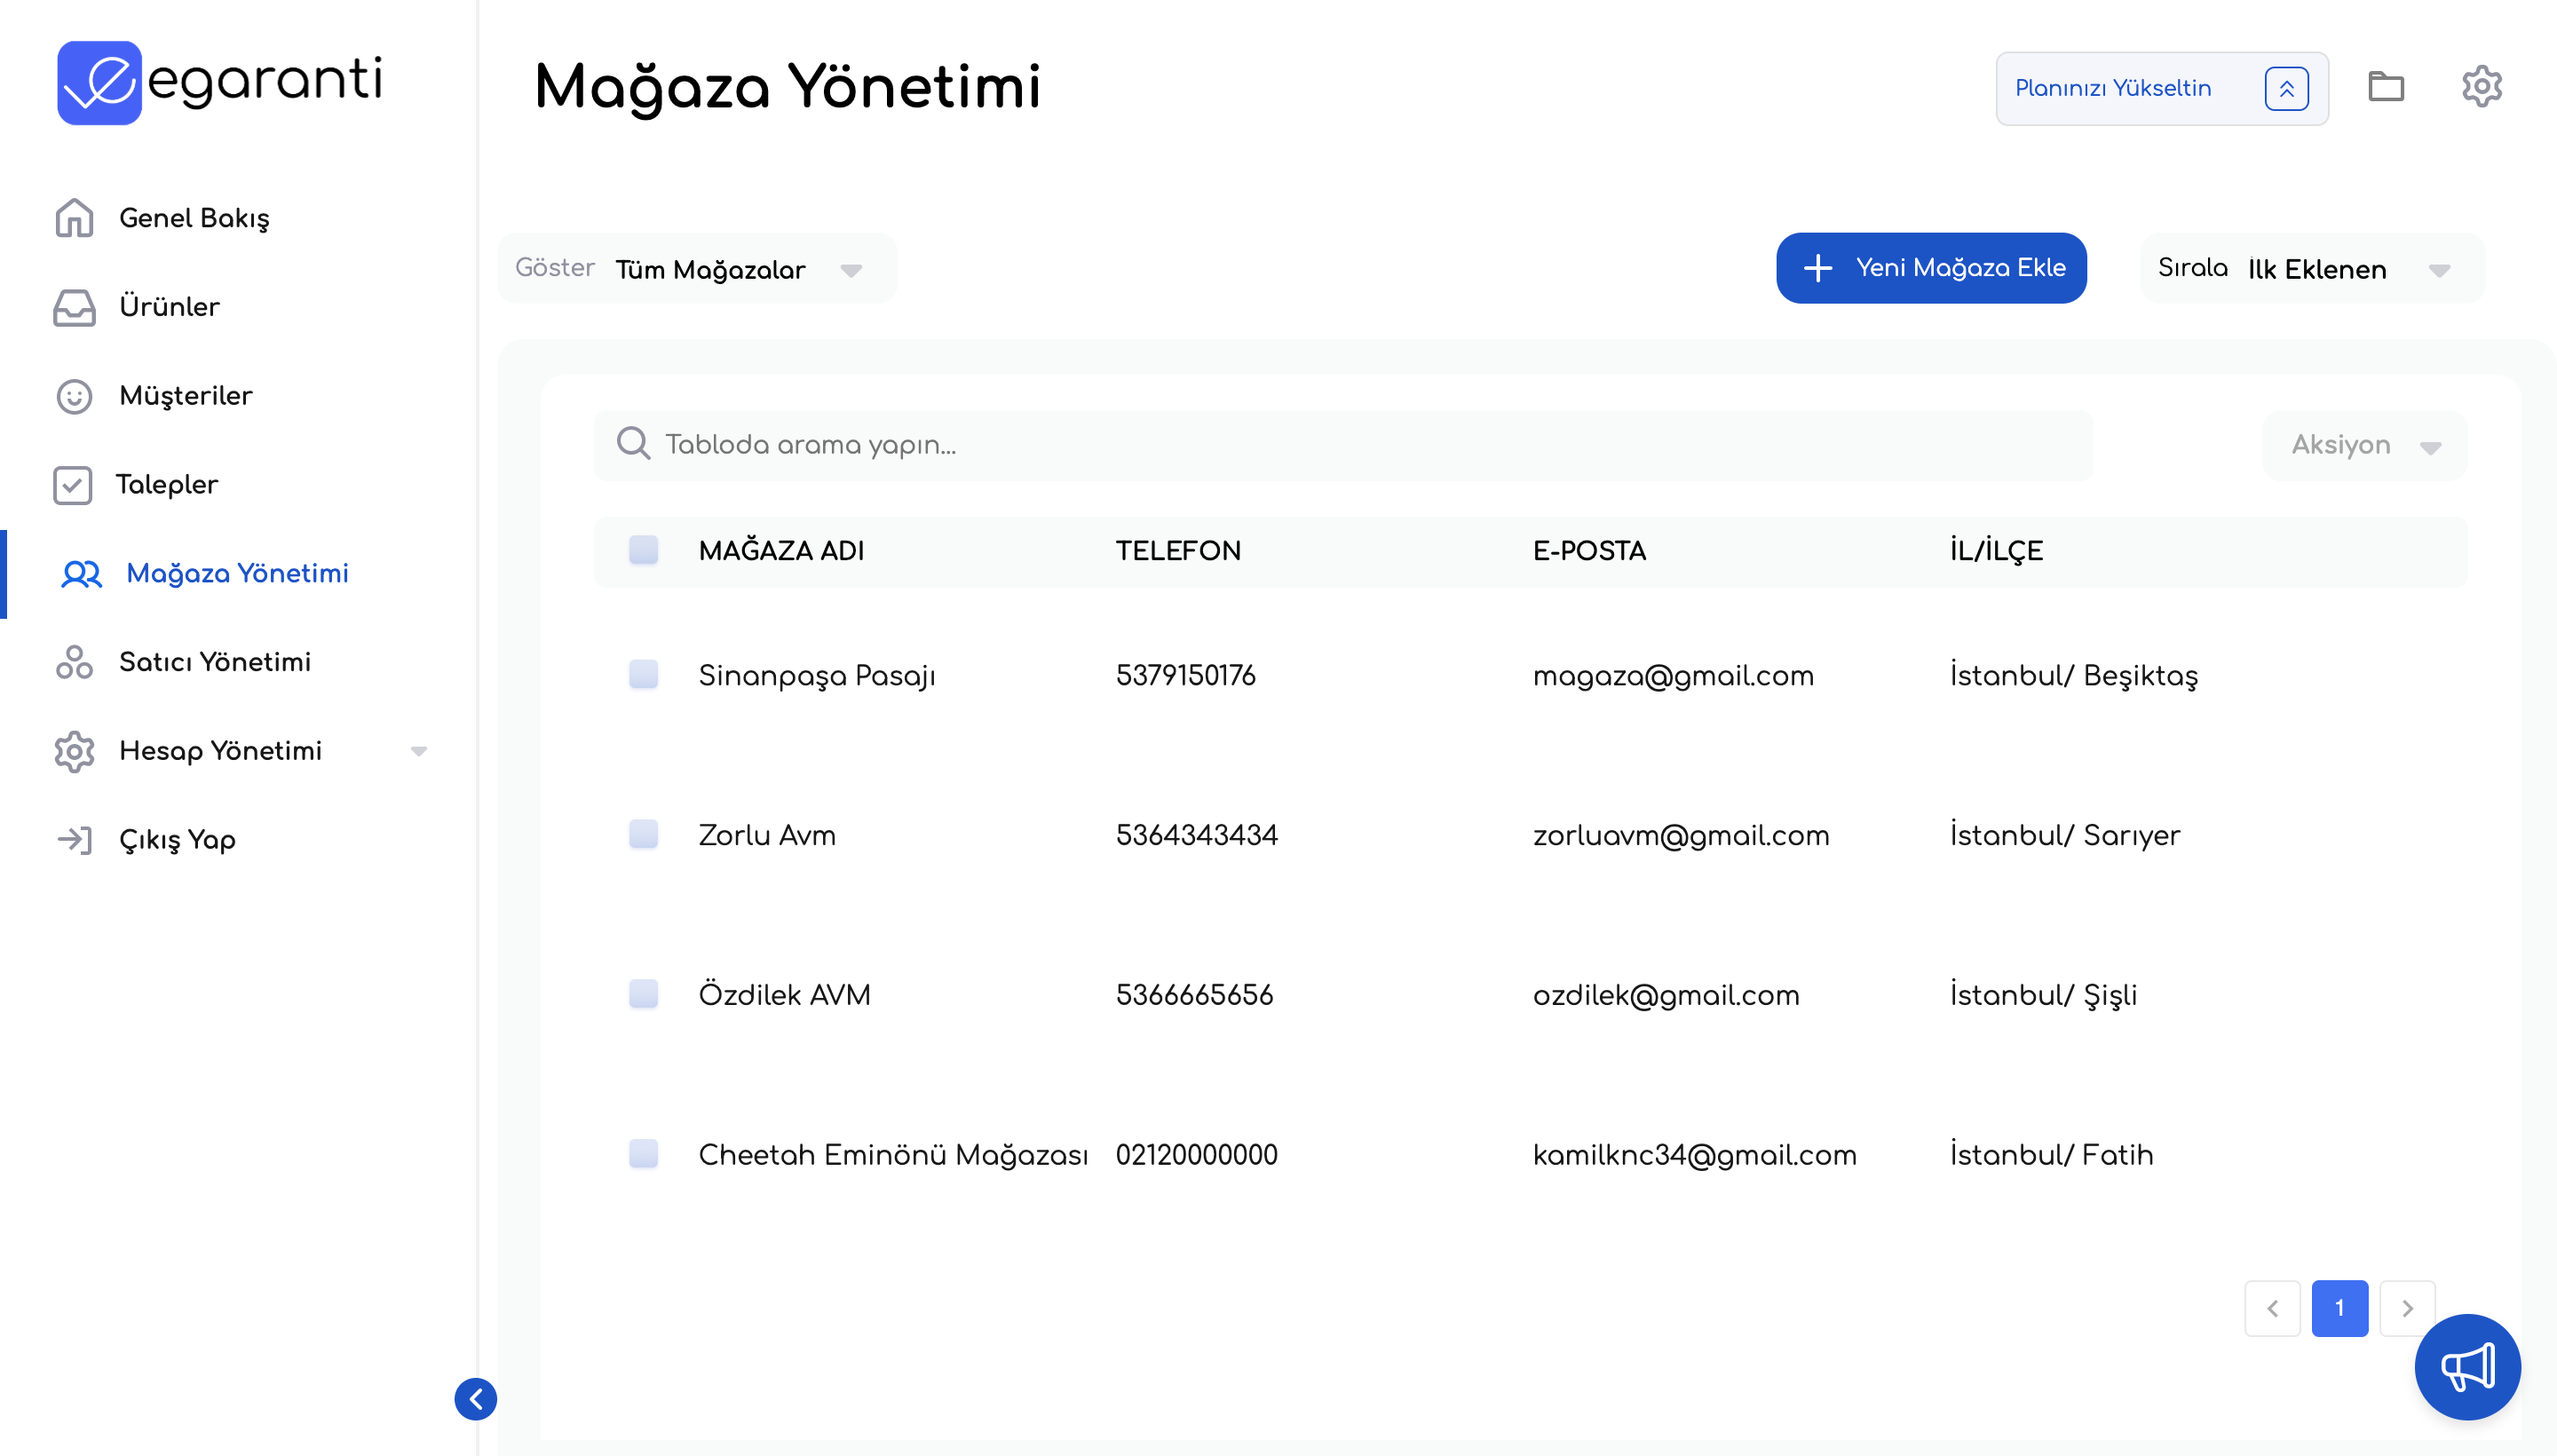Image resolution: width=2557 pixels, height=1456 pixels.
Task: Click Yeni Mağaza Ekle button
Action: coord(1931,268)
